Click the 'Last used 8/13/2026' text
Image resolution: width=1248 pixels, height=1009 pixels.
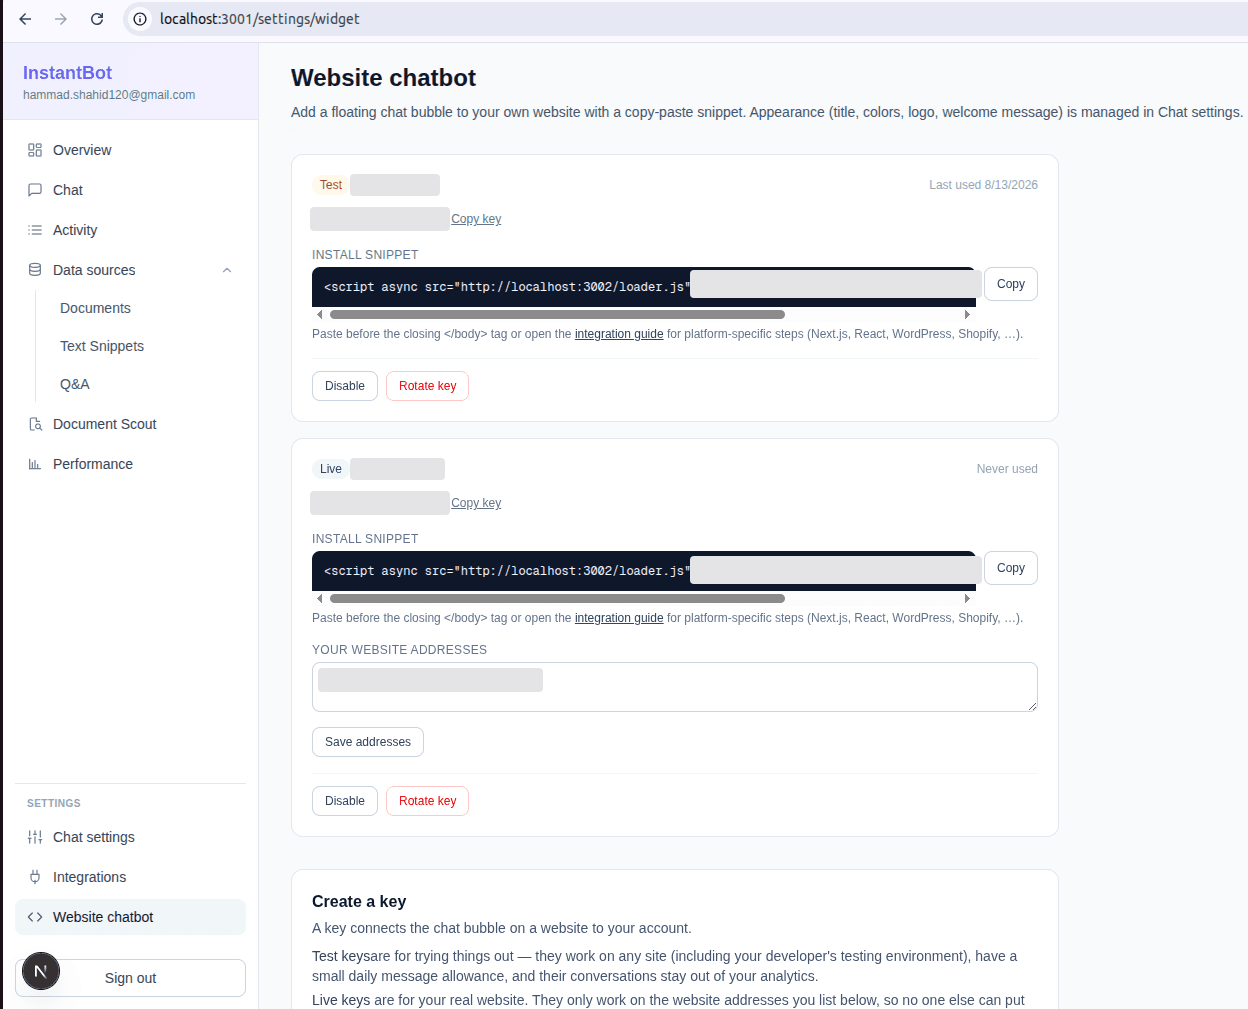983,185
